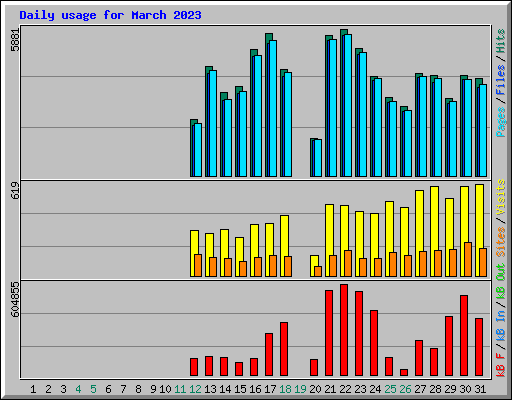Click day 5 on the x-axis
This screenshot has width=512, height=400.
93,389
